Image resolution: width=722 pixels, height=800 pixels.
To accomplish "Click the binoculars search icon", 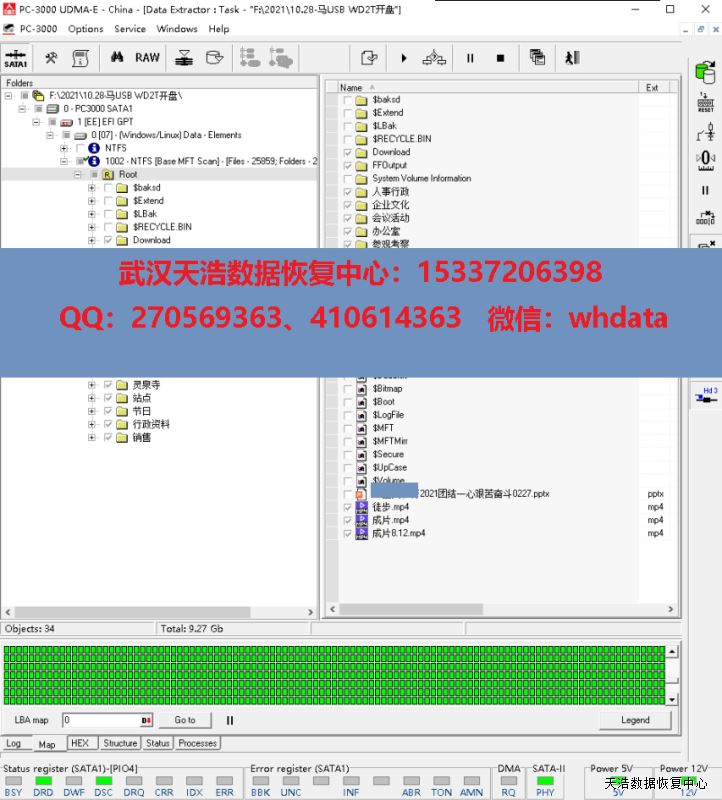I will pyautogui.click(x=117, y=58).
